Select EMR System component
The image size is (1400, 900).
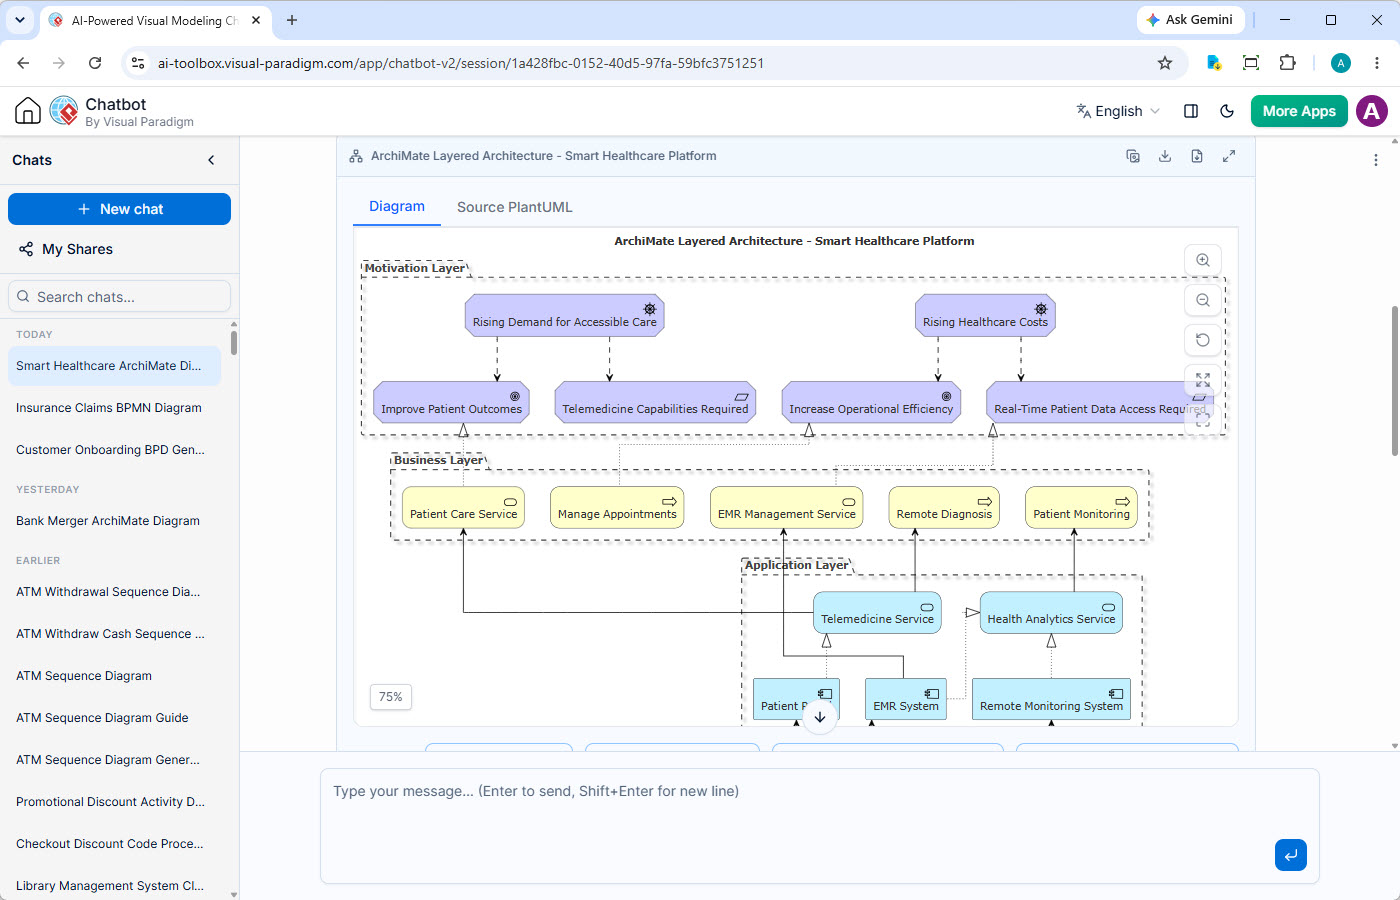coord(906,699)
